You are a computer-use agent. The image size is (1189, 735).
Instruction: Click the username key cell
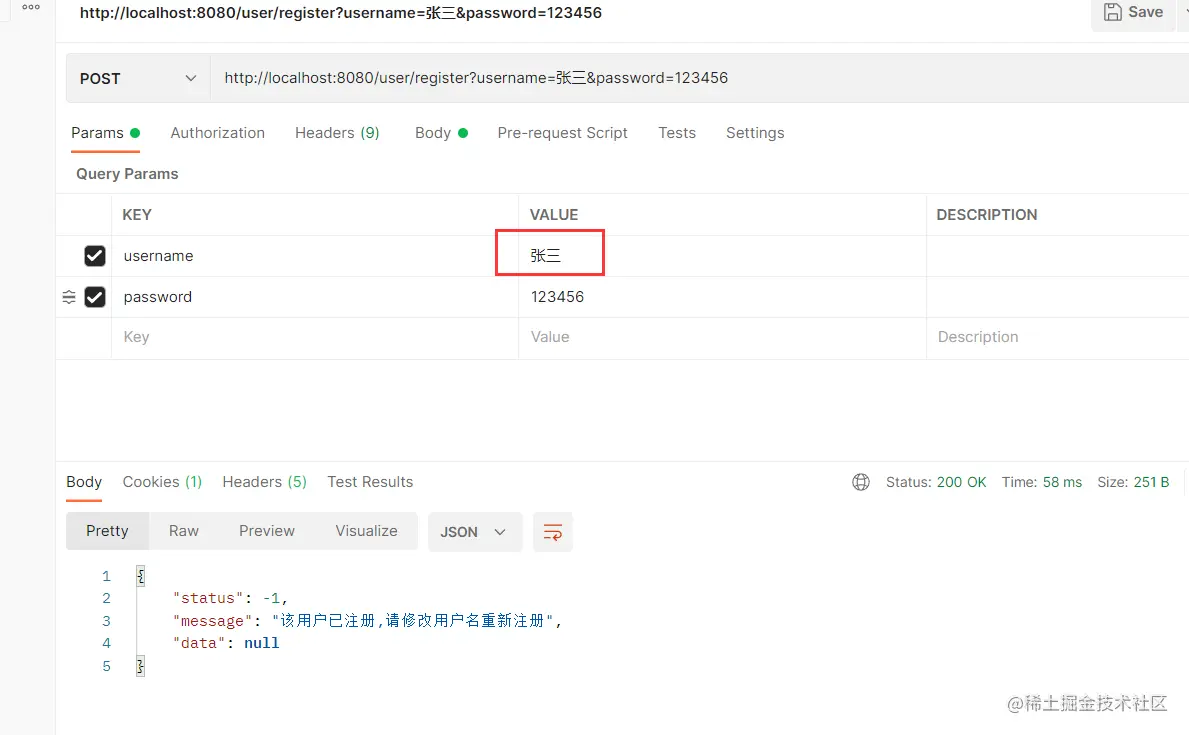(315, 256)
